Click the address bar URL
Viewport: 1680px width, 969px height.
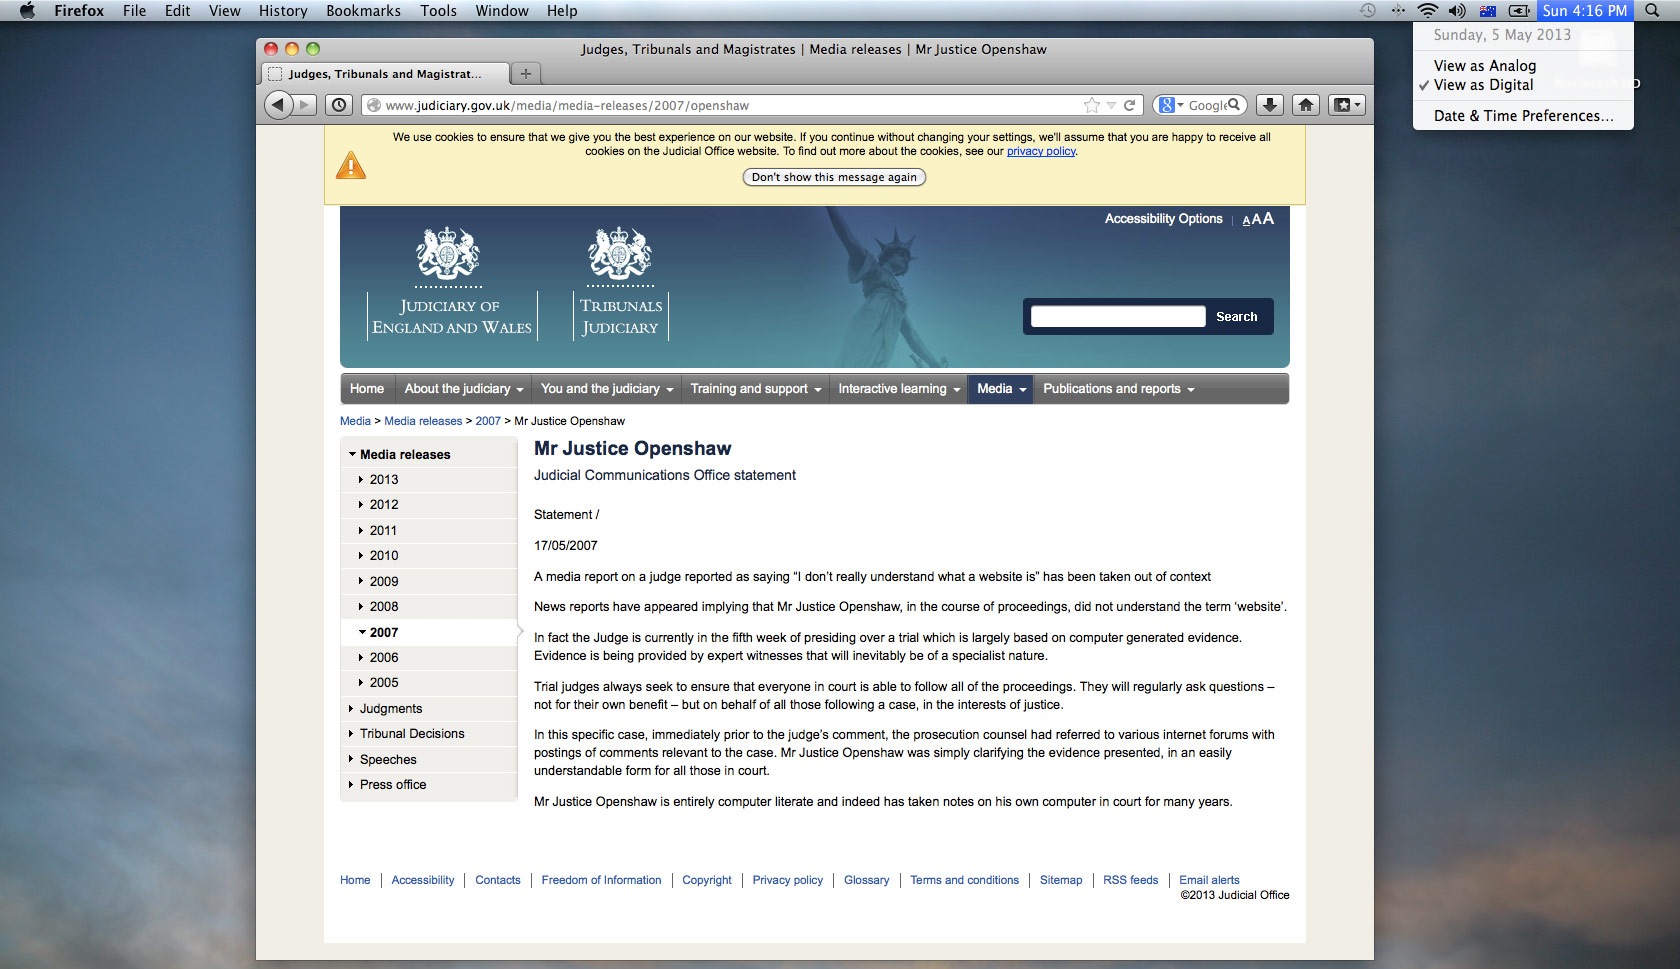[567, 105]
